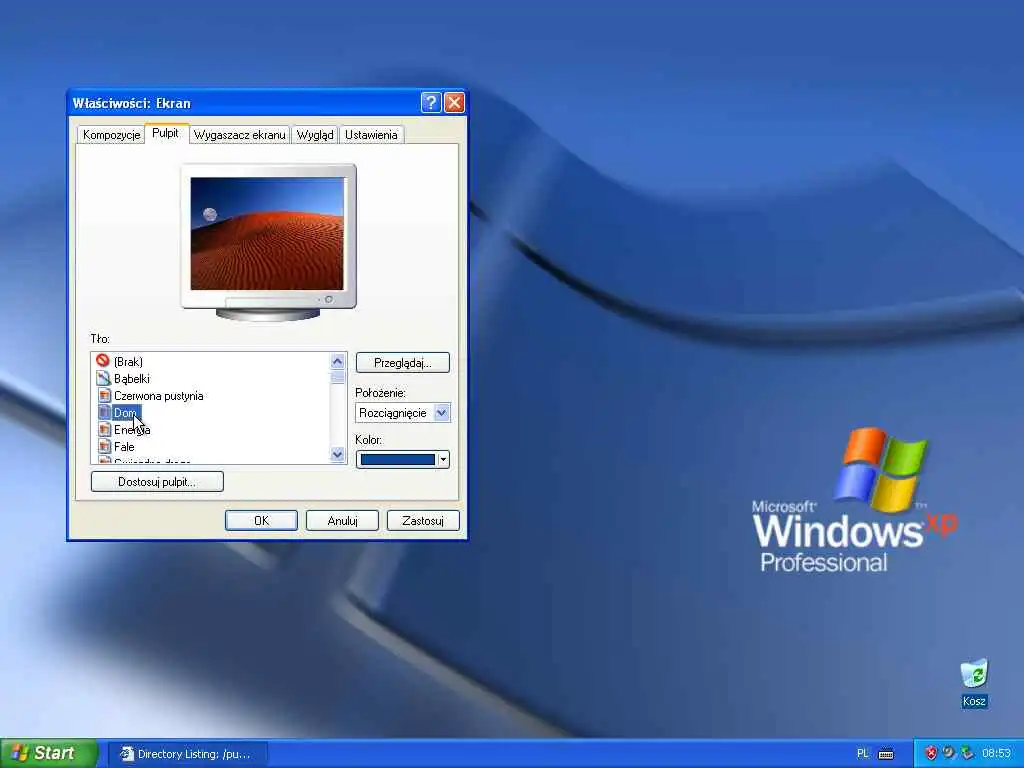Choose Czerwona pustynia background
This screenshot has width=1024, height=768.
(x=159, y=395)
